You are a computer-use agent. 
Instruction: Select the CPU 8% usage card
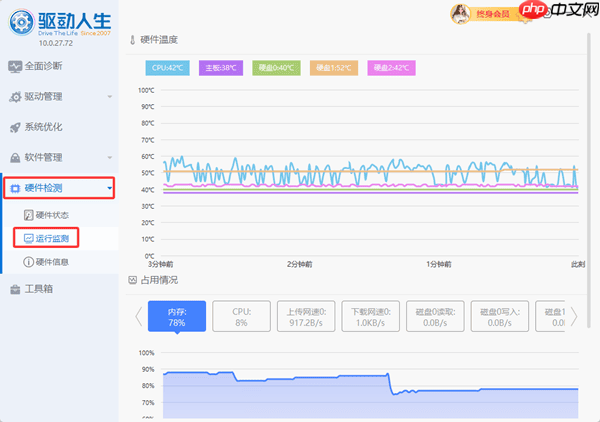[x=241, y=316]
